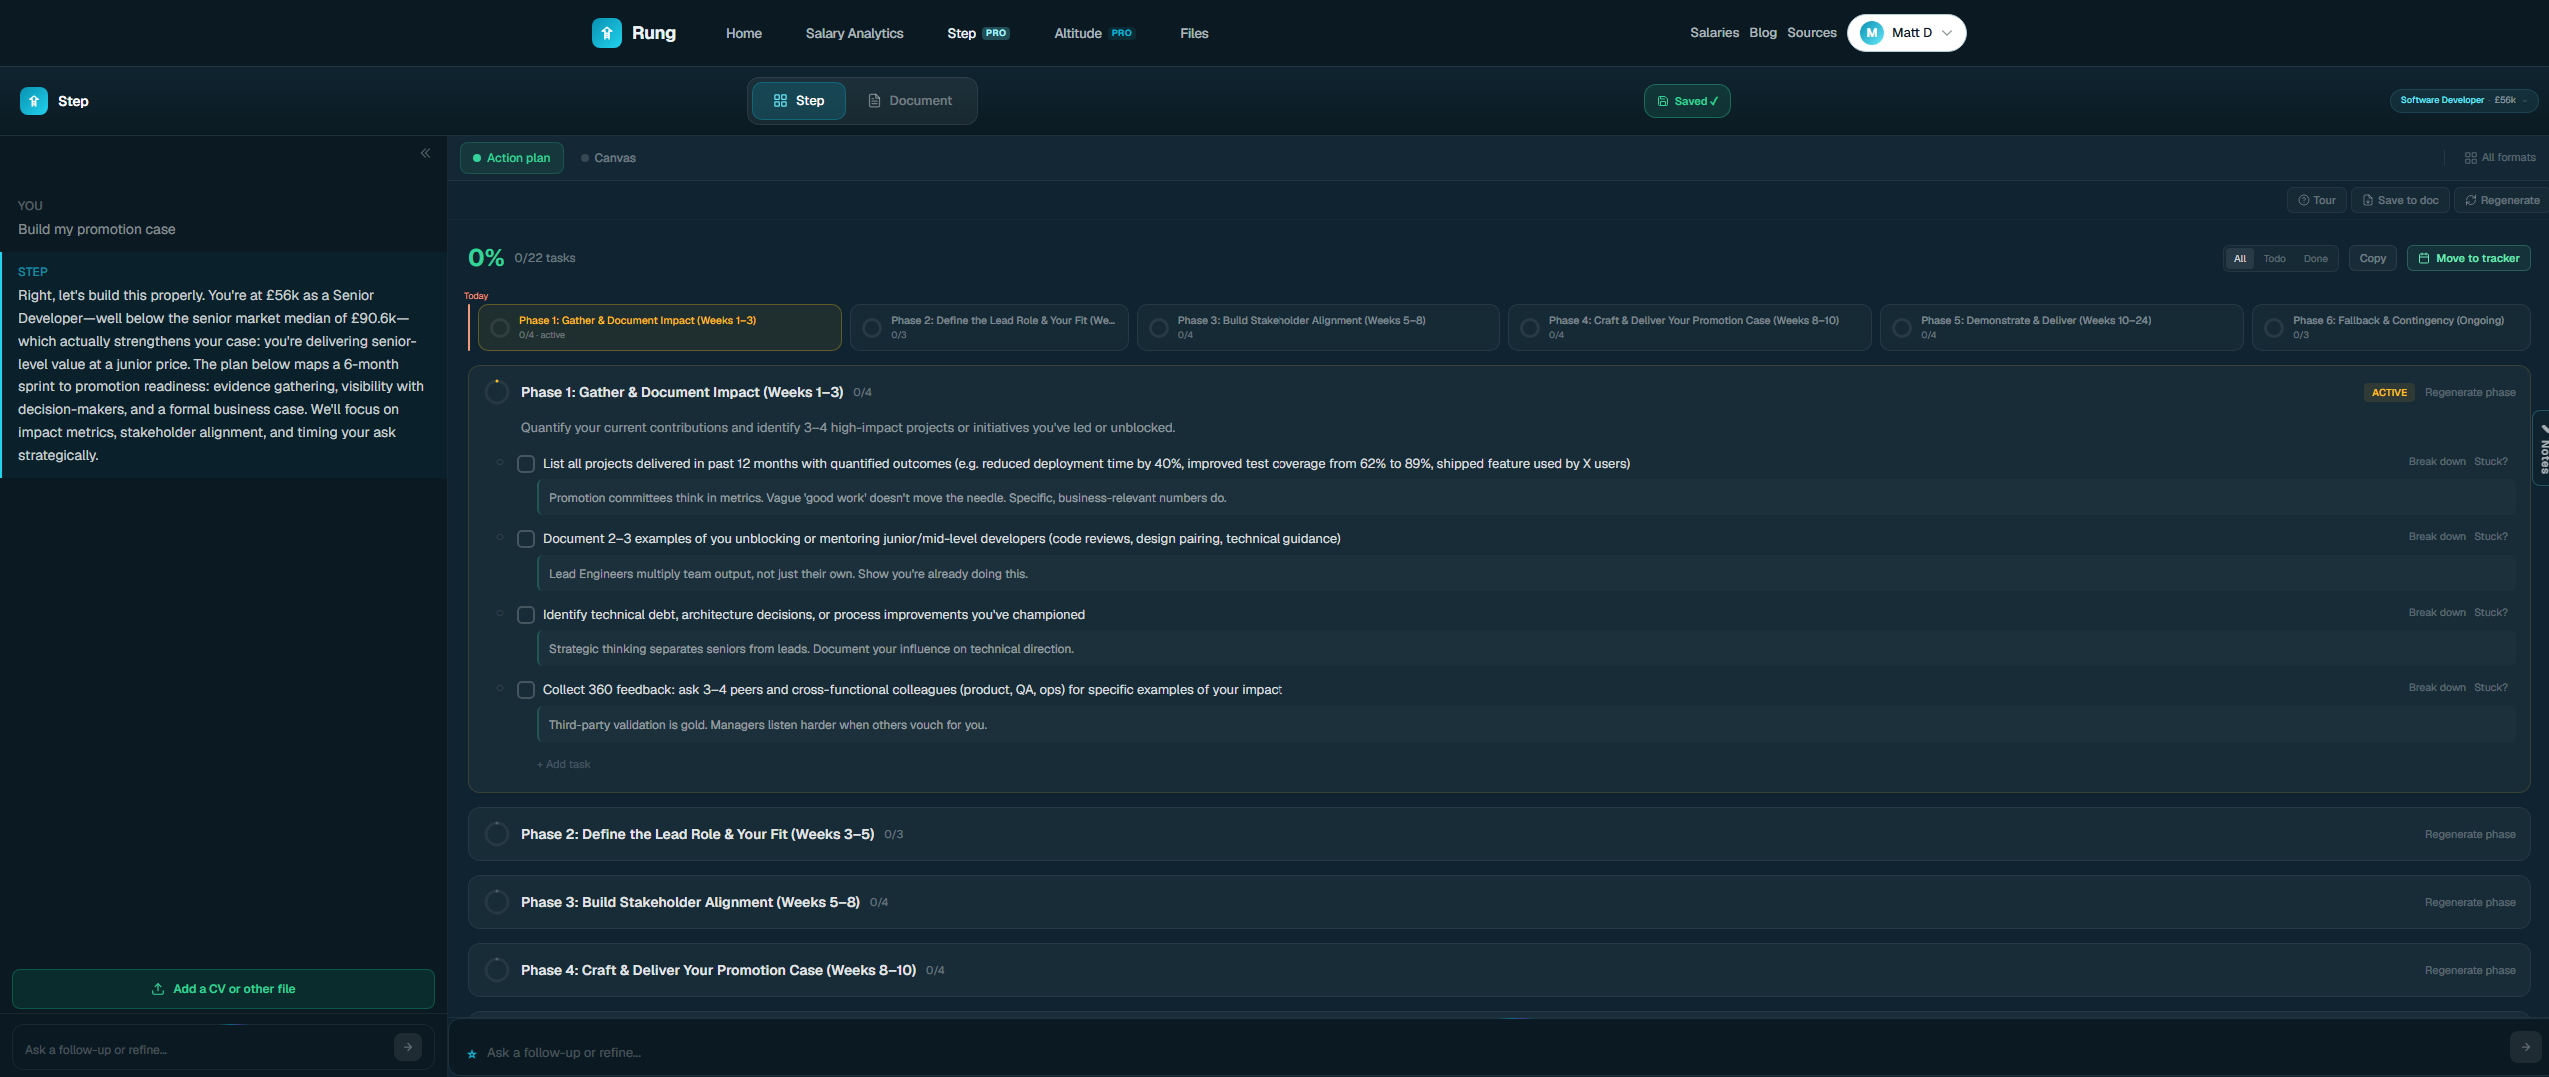Filter tasks to Todo
2549x1077 pixels.
coord(2275,258)
